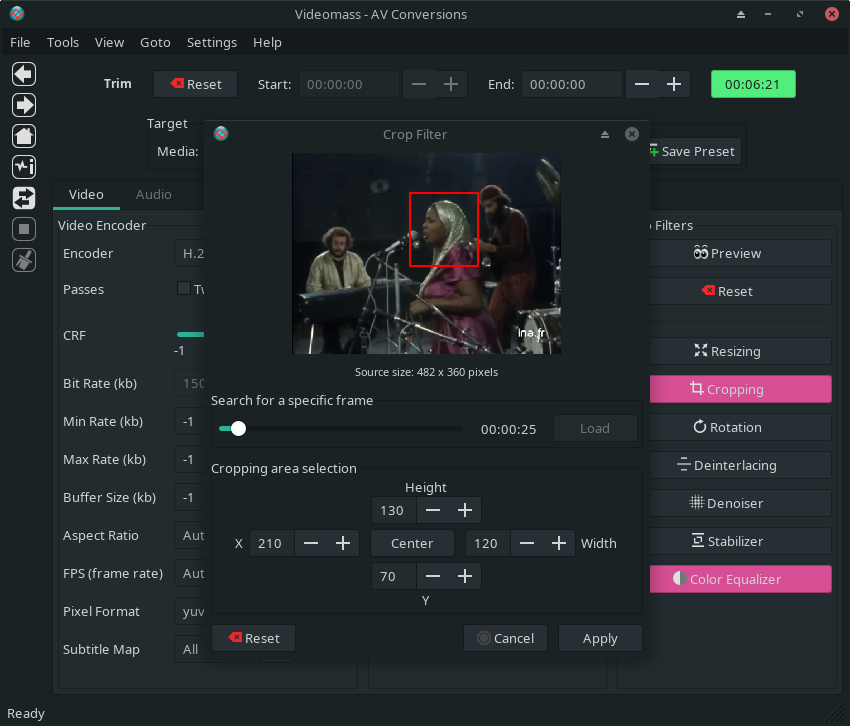Image resolution: width=850 pixels, height=726 pixels.
Task: Open the media info waveform icon
Action: coord(24,166)
